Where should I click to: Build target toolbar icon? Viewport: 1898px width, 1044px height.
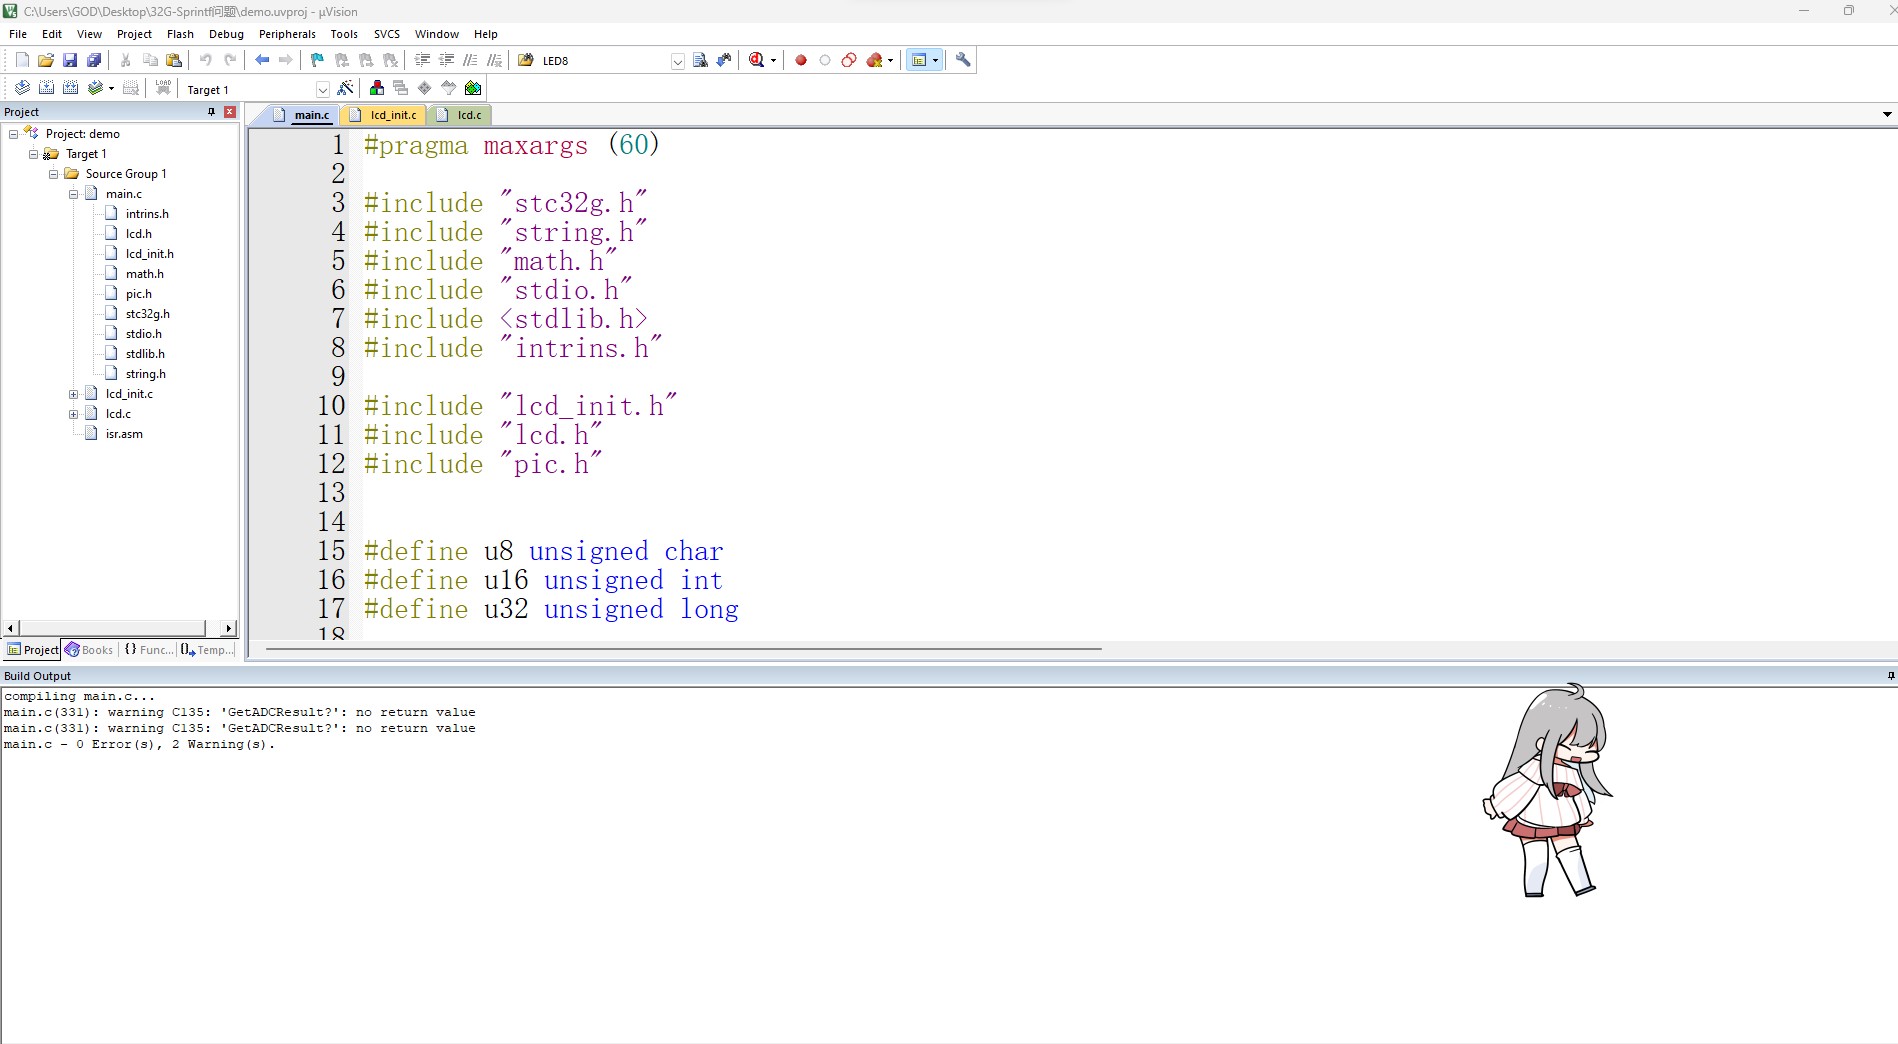(x=46, y=88)
